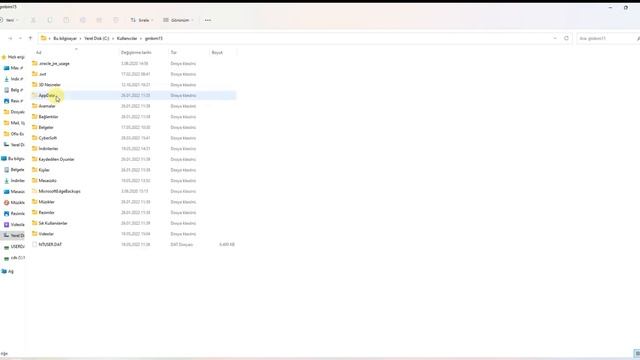Sort by the Boyut column header
Screen dimensions: 640x360
217,53
